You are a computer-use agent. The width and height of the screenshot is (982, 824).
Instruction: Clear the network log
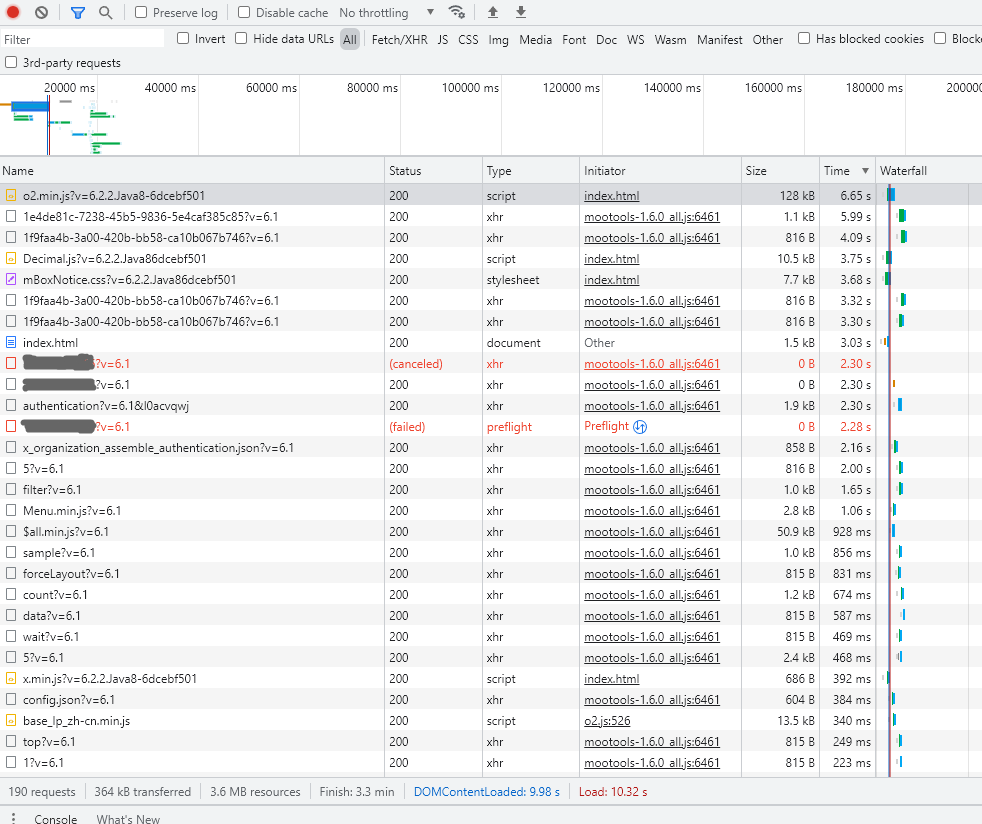tap(41, 13)
